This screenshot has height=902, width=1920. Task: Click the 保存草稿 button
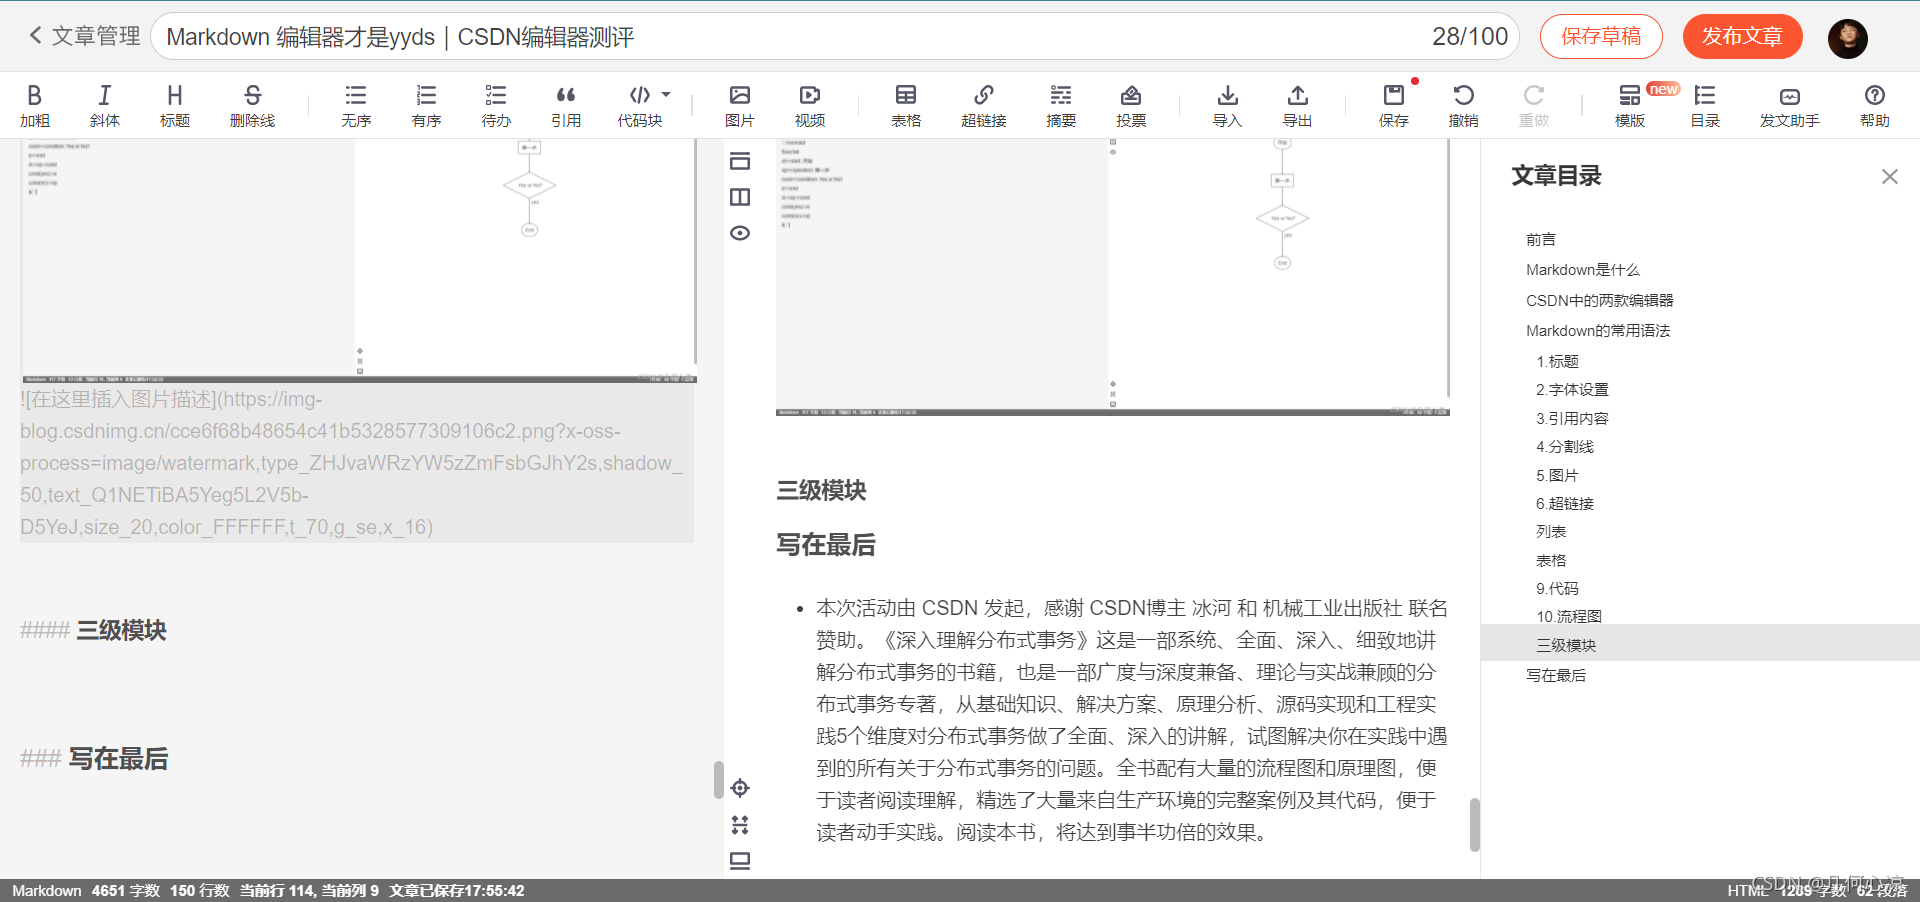1601,37
